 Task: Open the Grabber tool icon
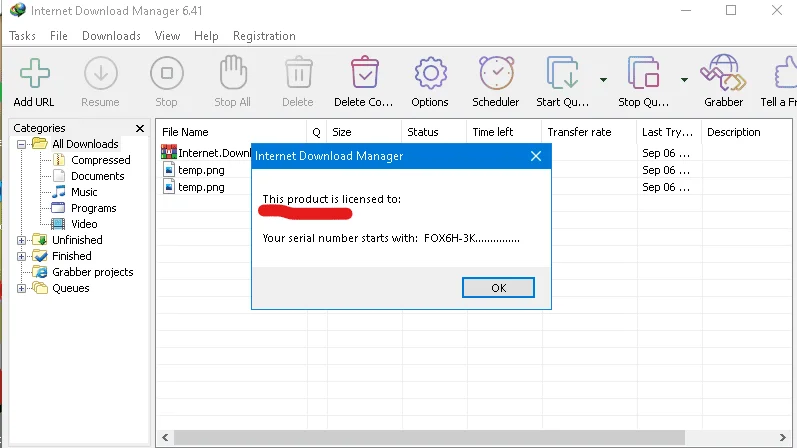point(723,73)
